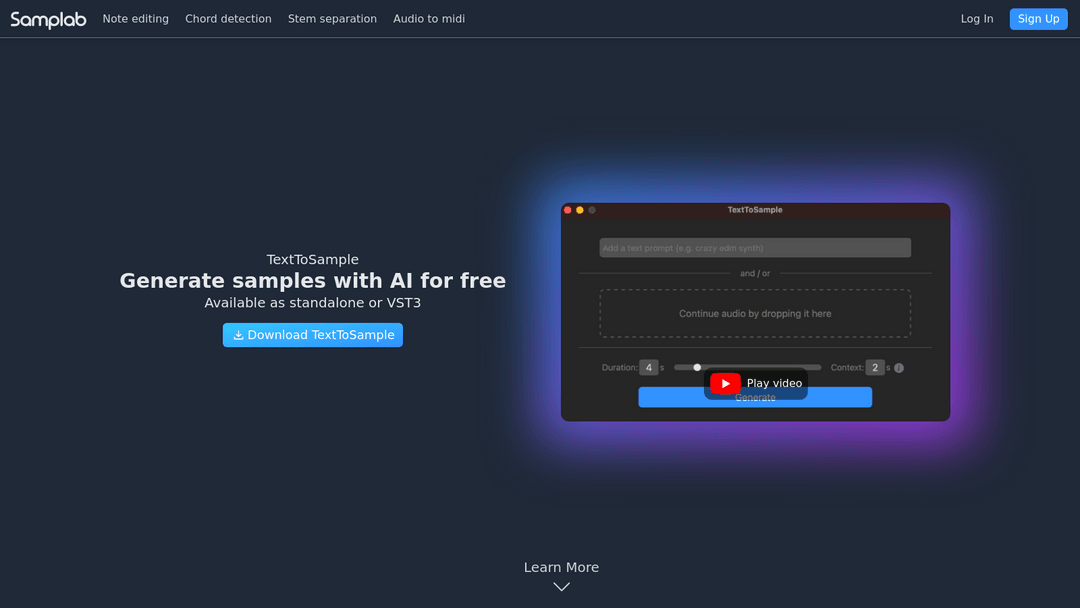Open the Samplab logo home link
This screenshot has width=1080, height=608.
tap(48, 19)
